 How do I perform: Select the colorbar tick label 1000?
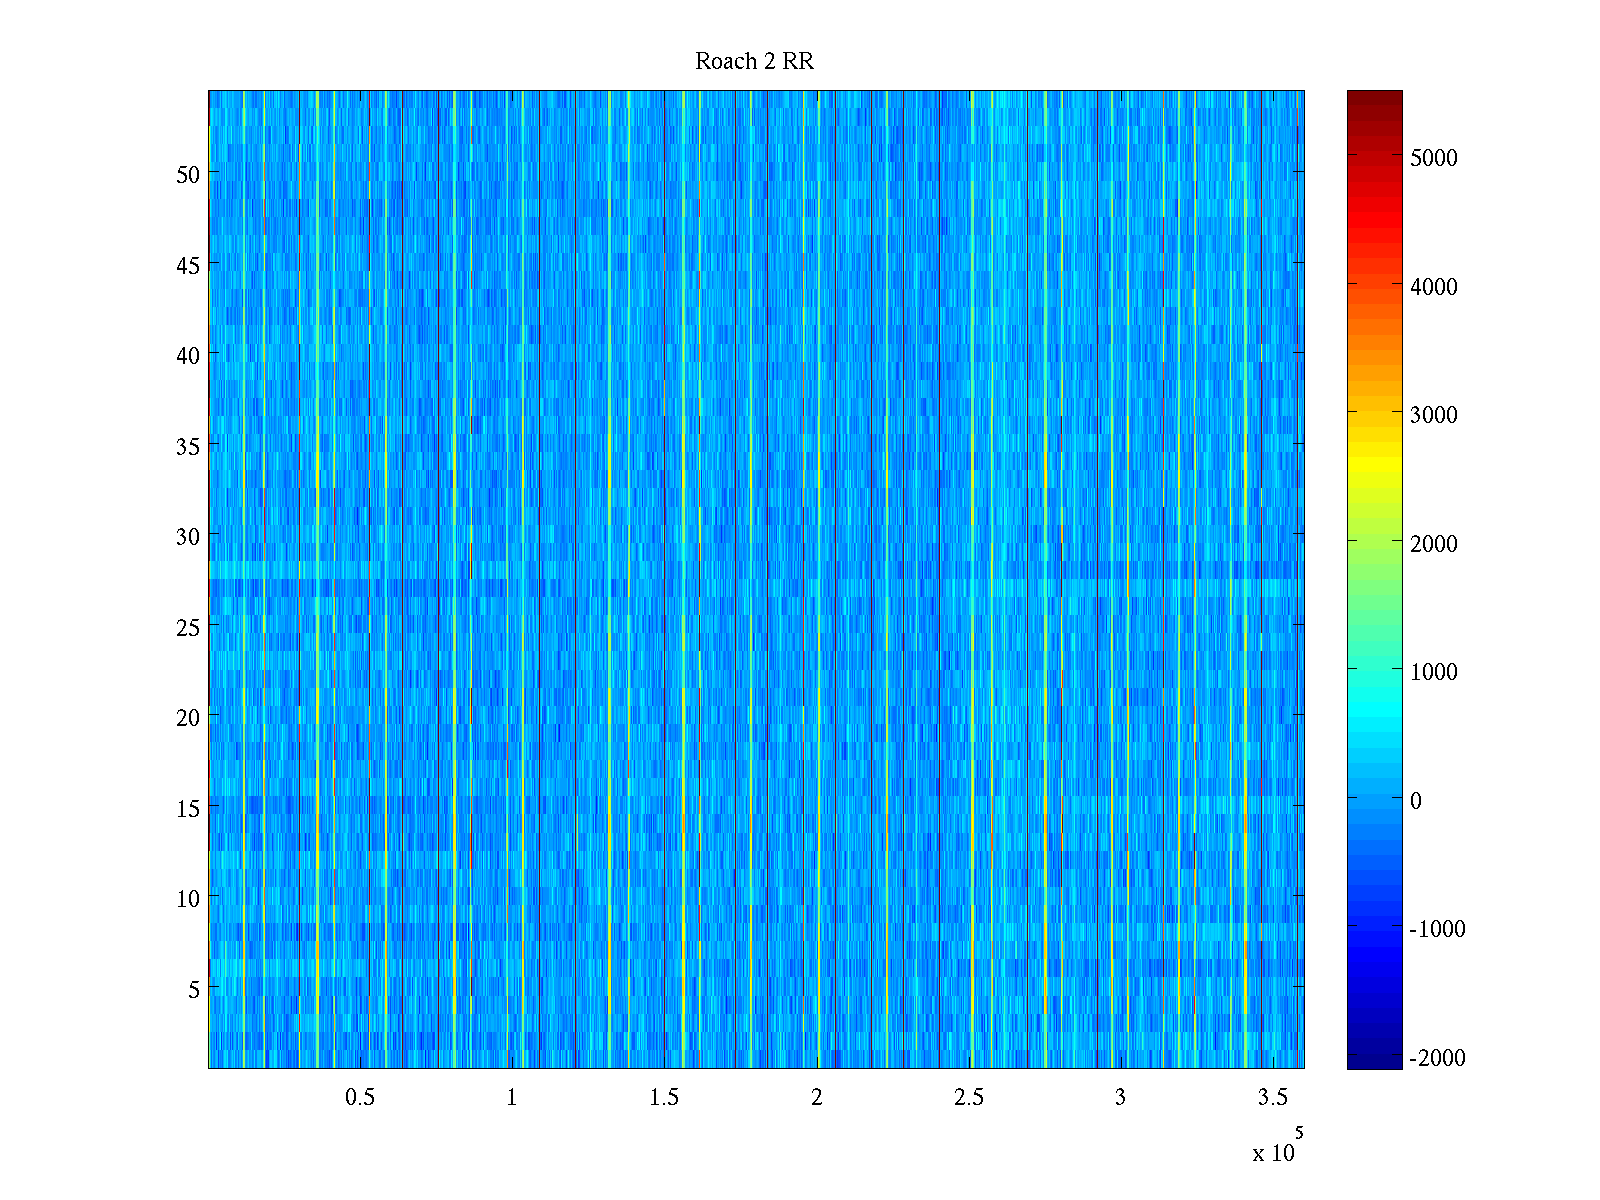point(1433,672)
